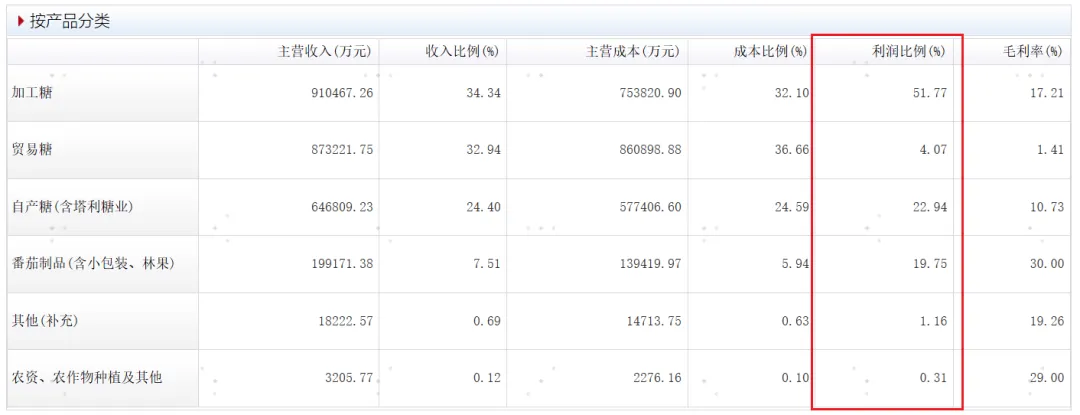Click the 毛利率(%) column header
The image size is (1080, 415).
(1032, 52)
